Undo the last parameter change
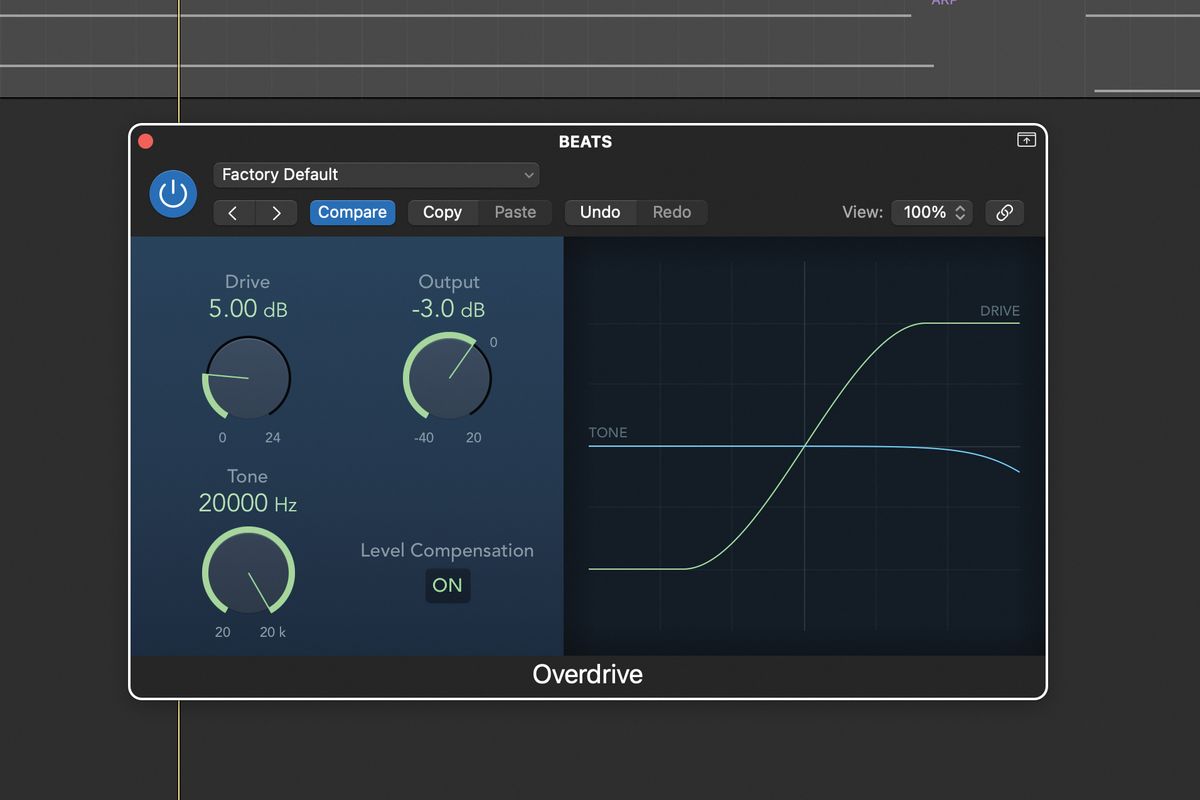1200x800 pixels. [x=600, y=212]
